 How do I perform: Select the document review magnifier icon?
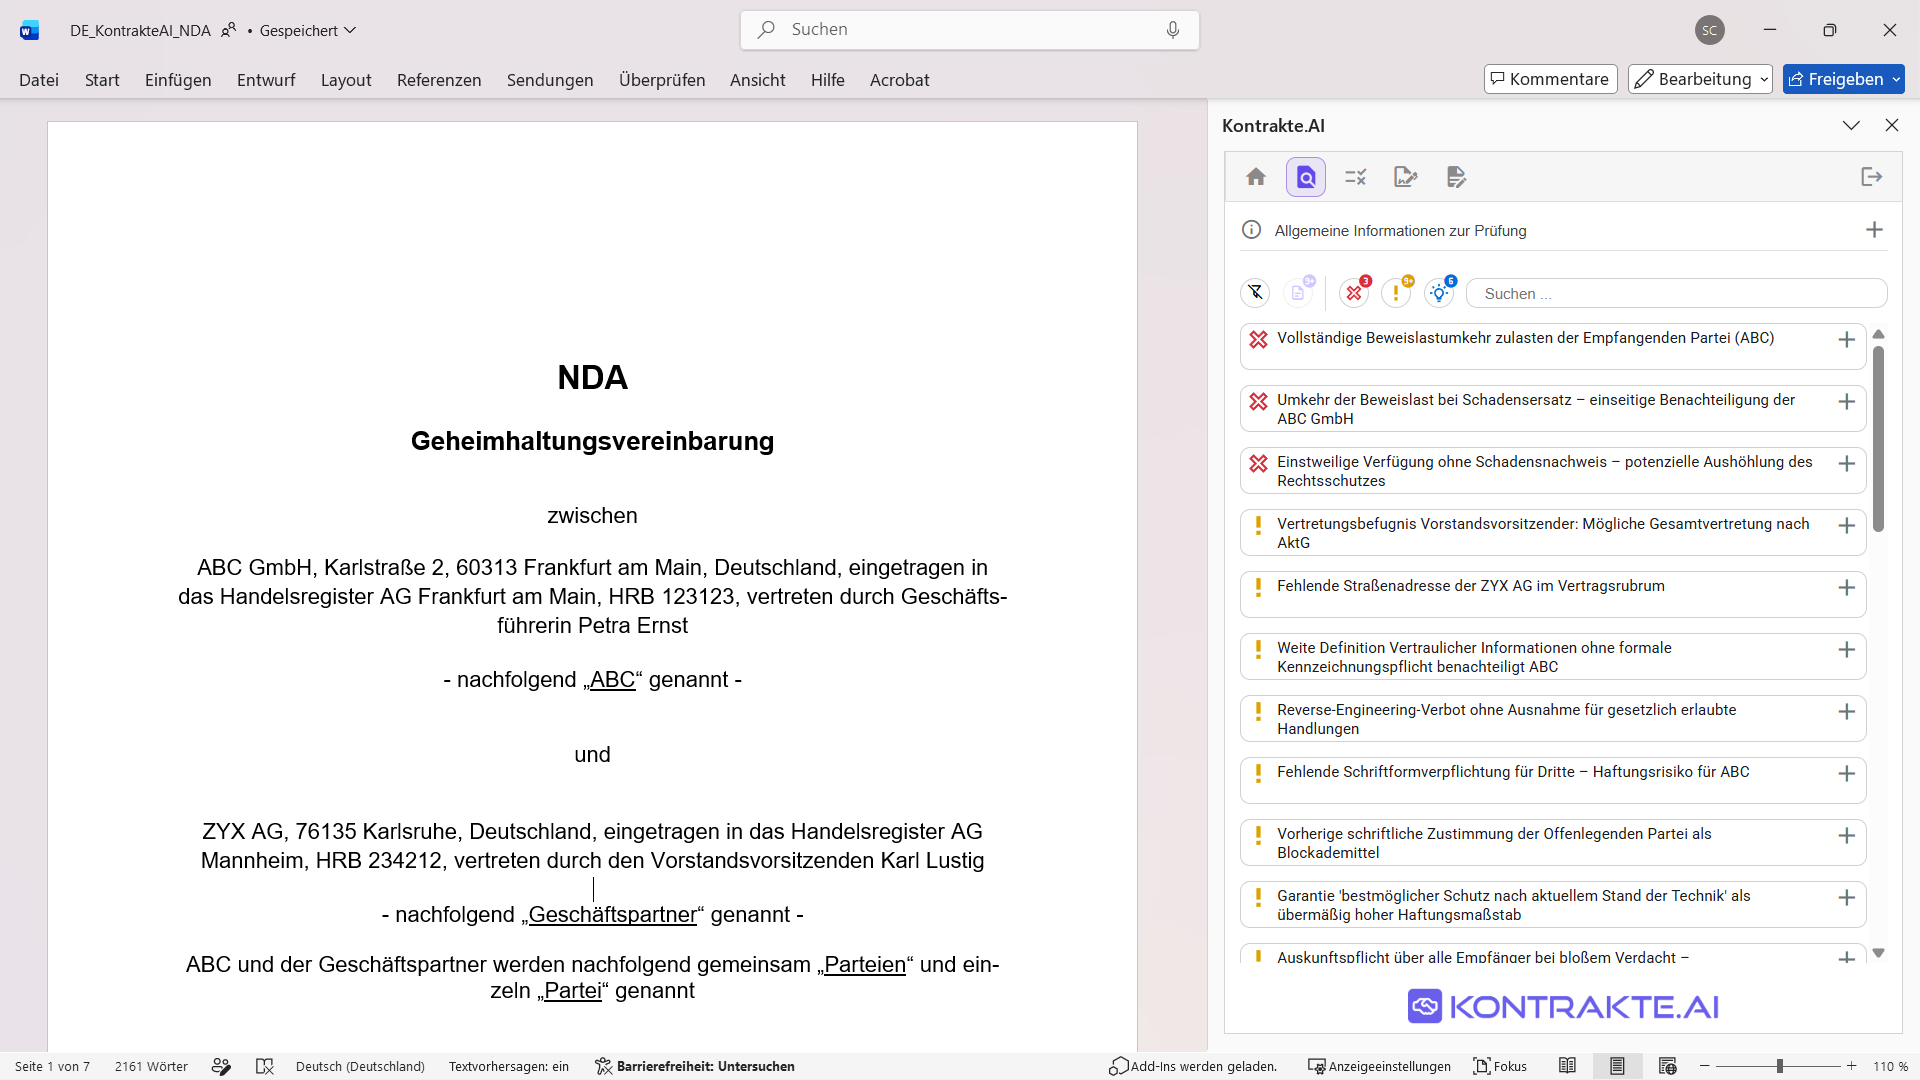(x=1306, y=177)
